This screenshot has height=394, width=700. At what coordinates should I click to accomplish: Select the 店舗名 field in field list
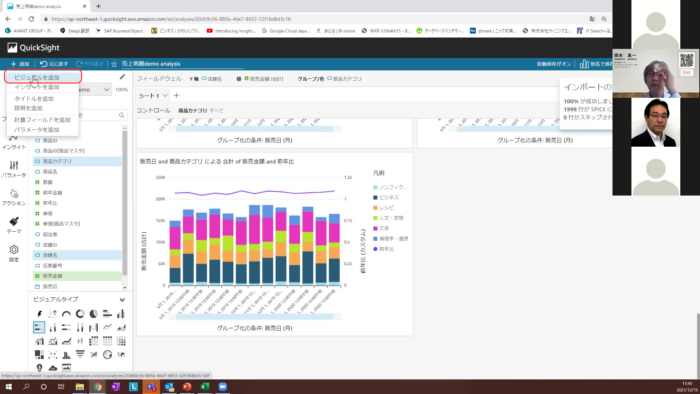[77, 255]
